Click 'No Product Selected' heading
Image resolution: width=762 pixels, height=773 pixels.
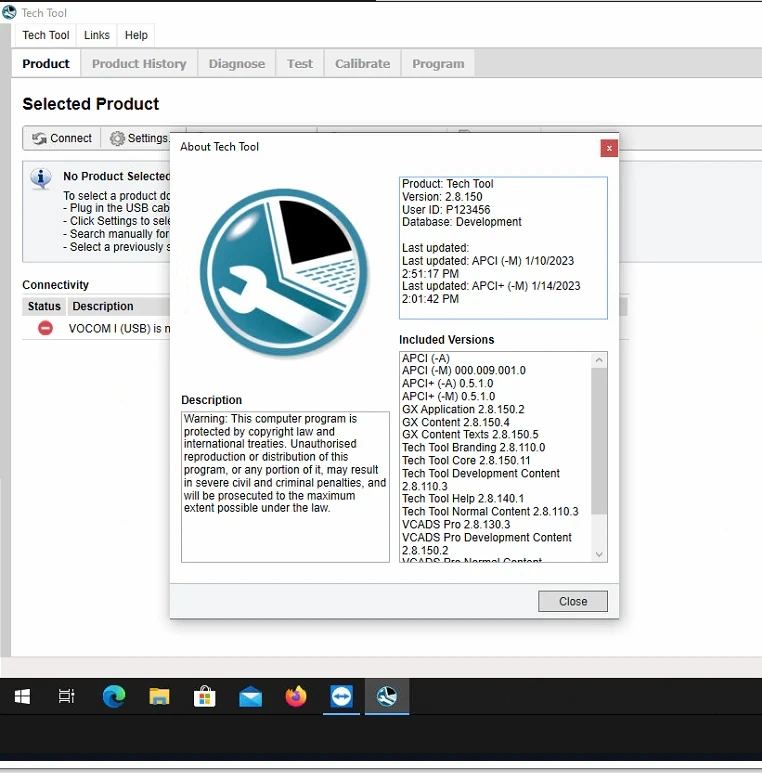[x=116, y=176]
